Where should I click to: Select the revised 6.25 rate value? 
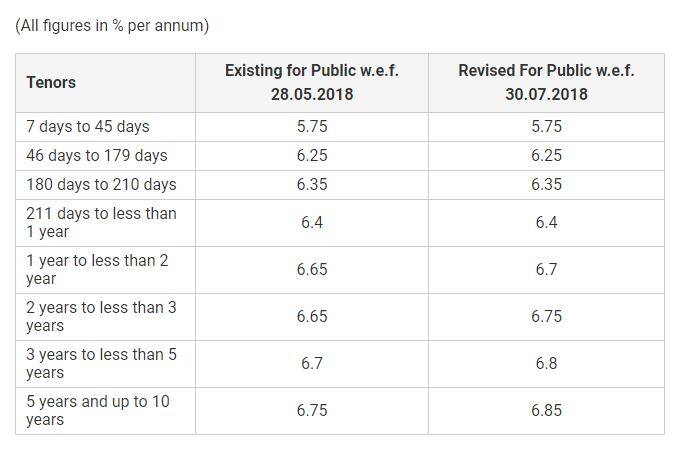point(546,156)
